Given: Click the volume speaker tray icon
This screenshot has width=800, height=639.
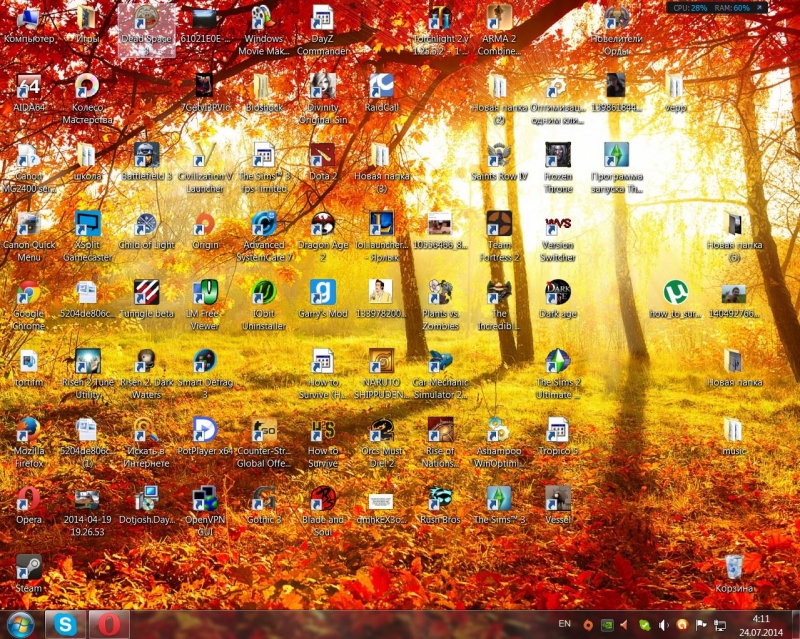Looking at the screenshot, I should click(663, 625).
